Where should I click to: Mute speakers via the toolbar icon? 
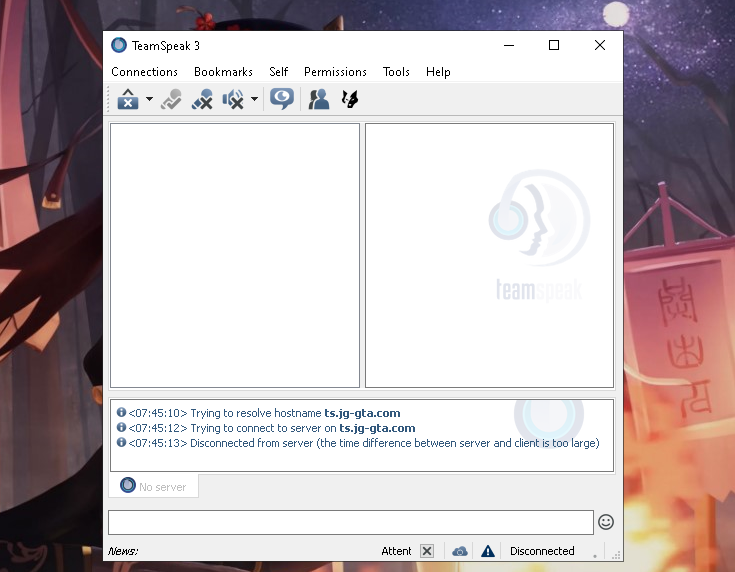(x=233, y=99)
